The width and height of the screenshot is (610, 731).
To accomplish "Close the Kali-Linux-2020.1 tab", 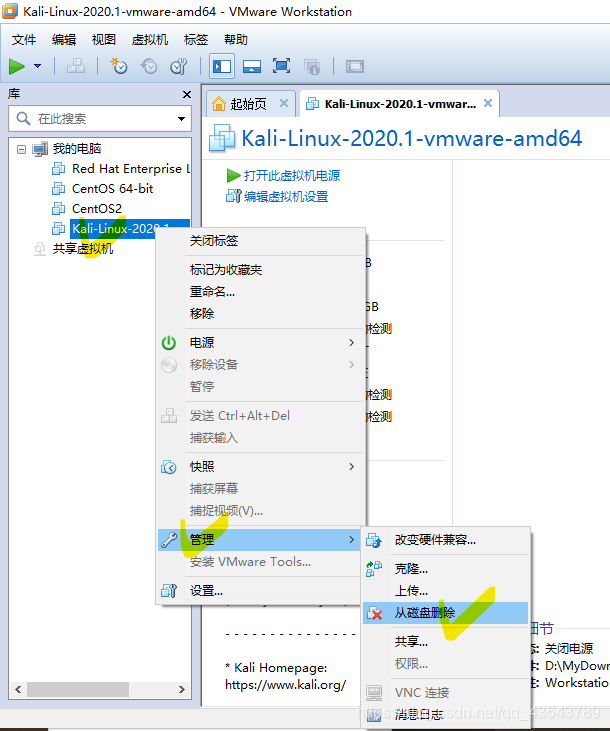I will [488, 103].
